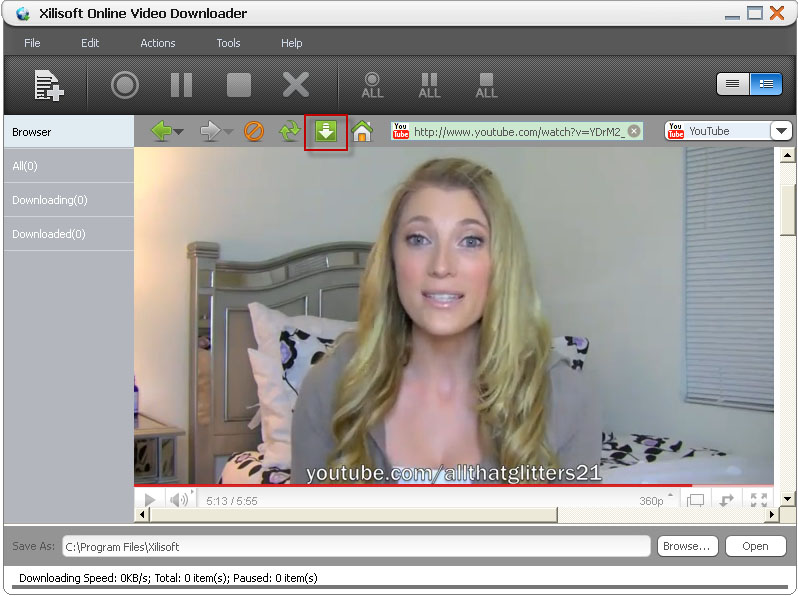
Task: Select the All(0) sidebar category
Action: coord(69,166)
